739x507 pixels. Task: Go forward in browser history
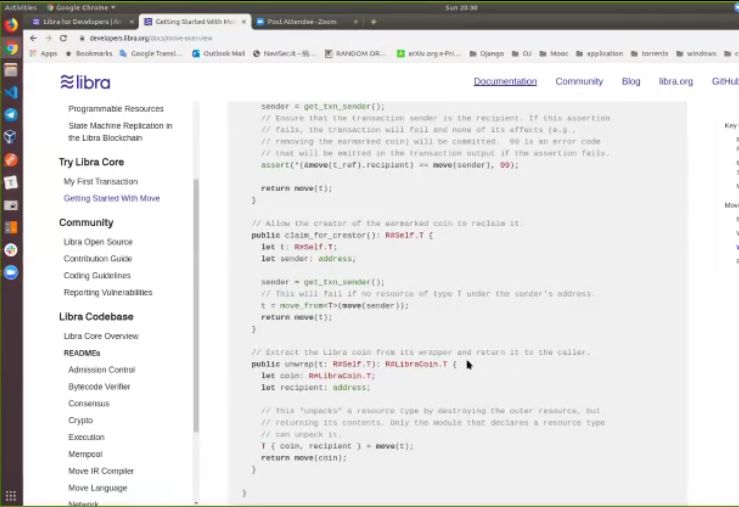pos(48,38)
